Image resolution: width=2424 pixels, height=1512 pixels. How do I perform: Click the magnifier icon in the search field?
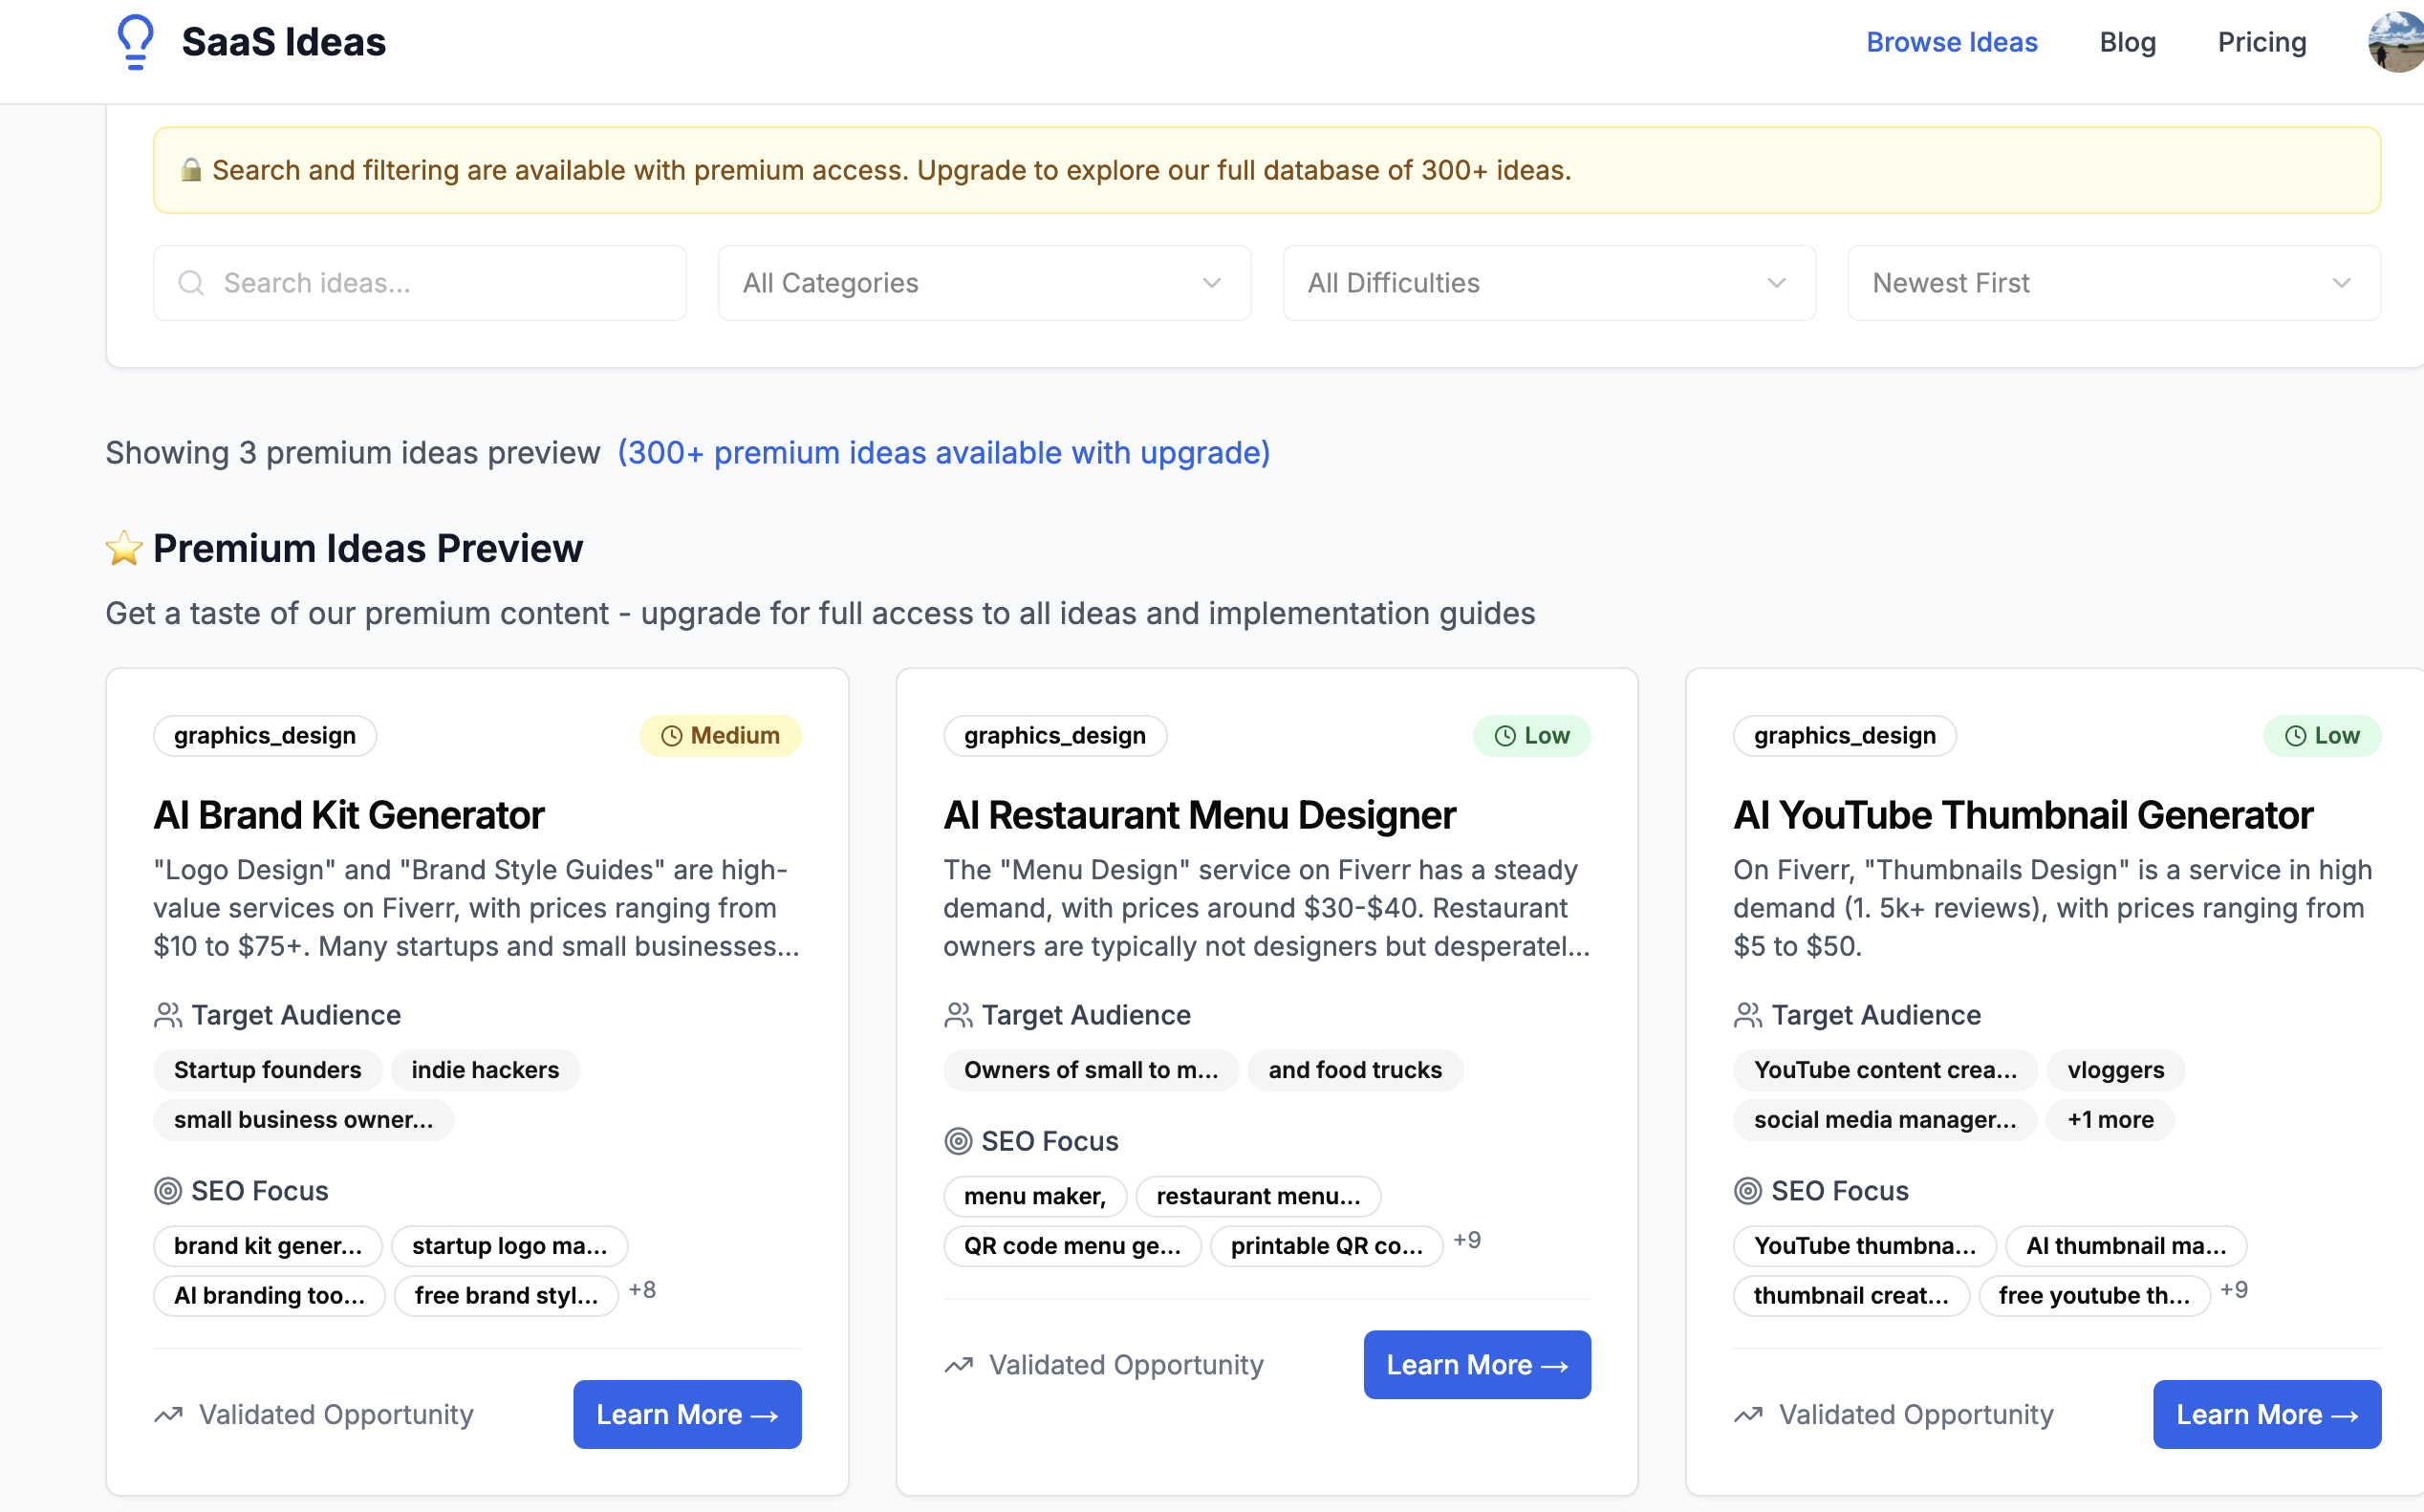pyautogui.click(x=191, y=283)
